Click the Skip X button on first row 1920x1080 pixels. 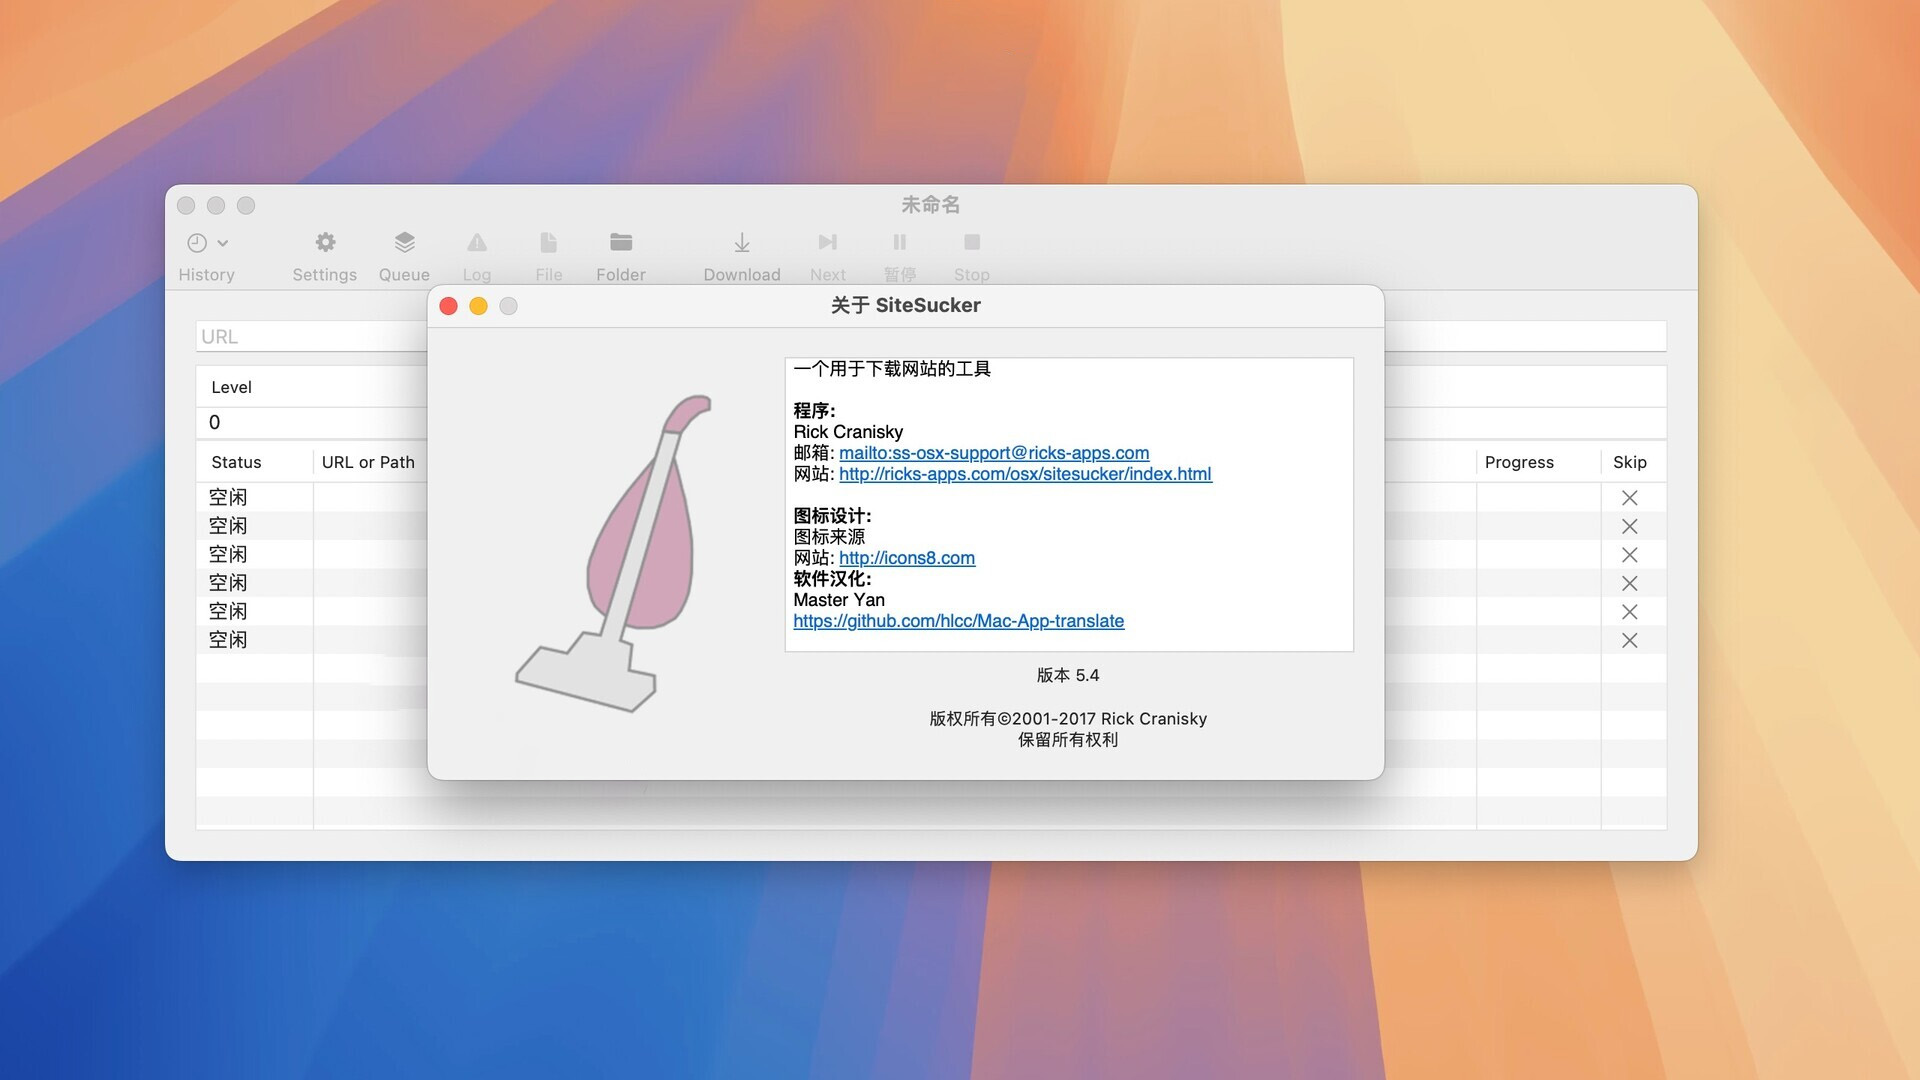point(1629,497)
